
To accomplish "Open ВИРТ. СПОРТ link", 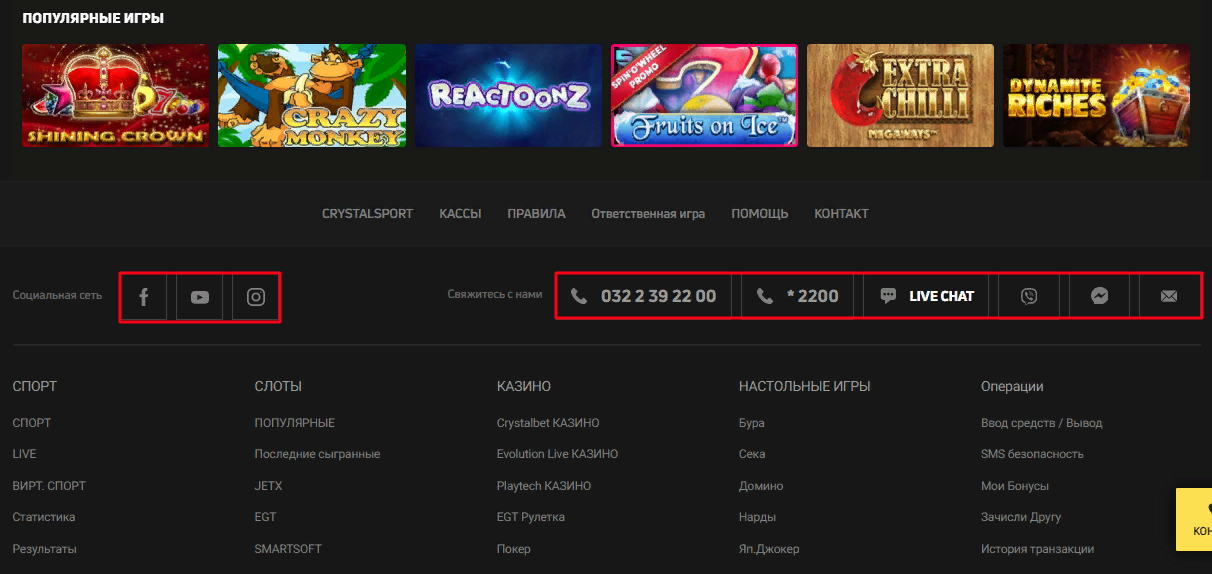I will coord(49,486).
